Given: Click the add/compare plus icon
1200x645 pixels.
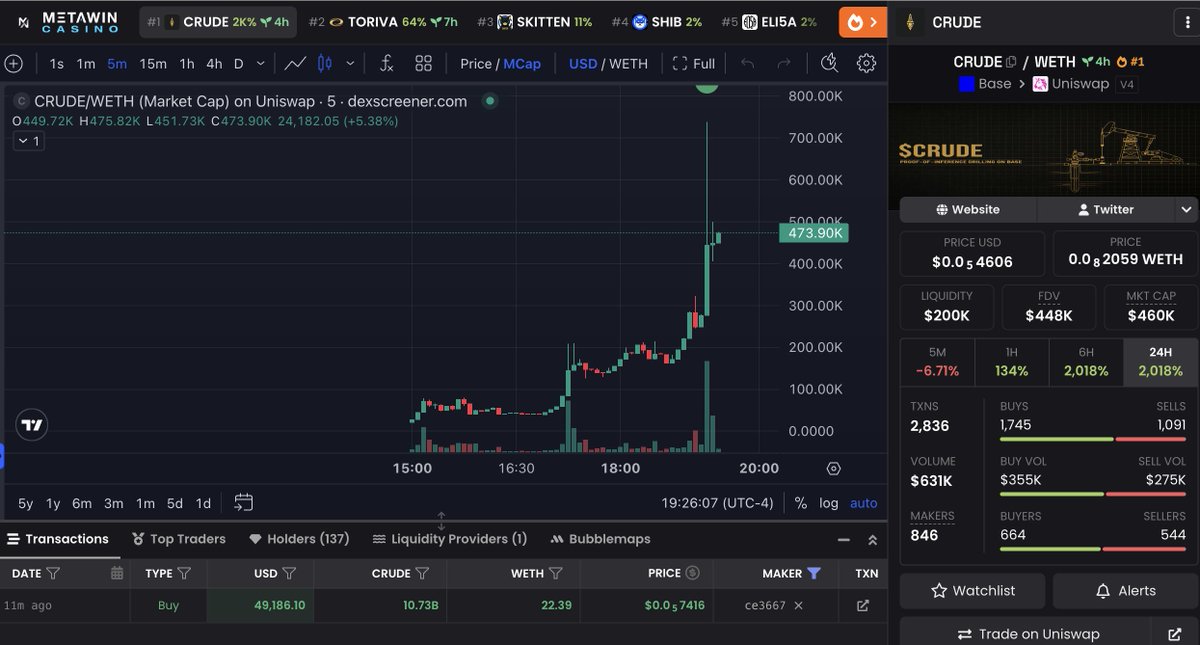Looking at the screenshot, I should click(14, 63).
